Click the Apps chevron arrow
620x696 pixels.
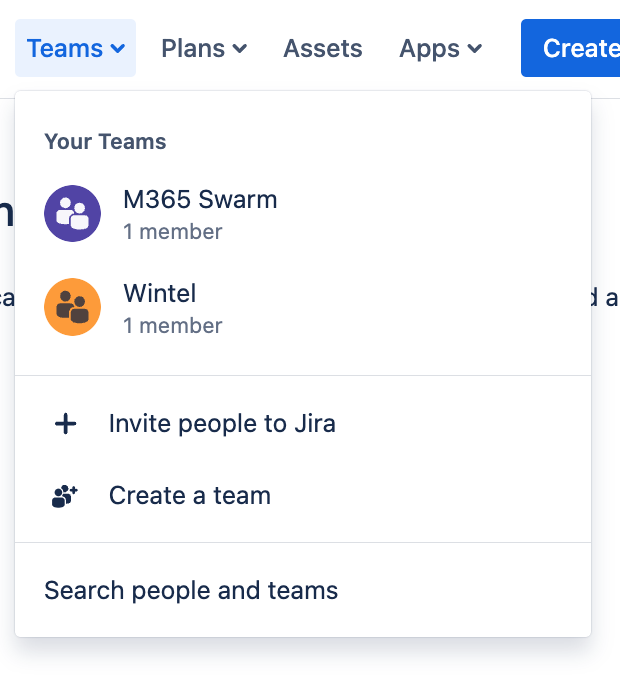pos(474,48)
